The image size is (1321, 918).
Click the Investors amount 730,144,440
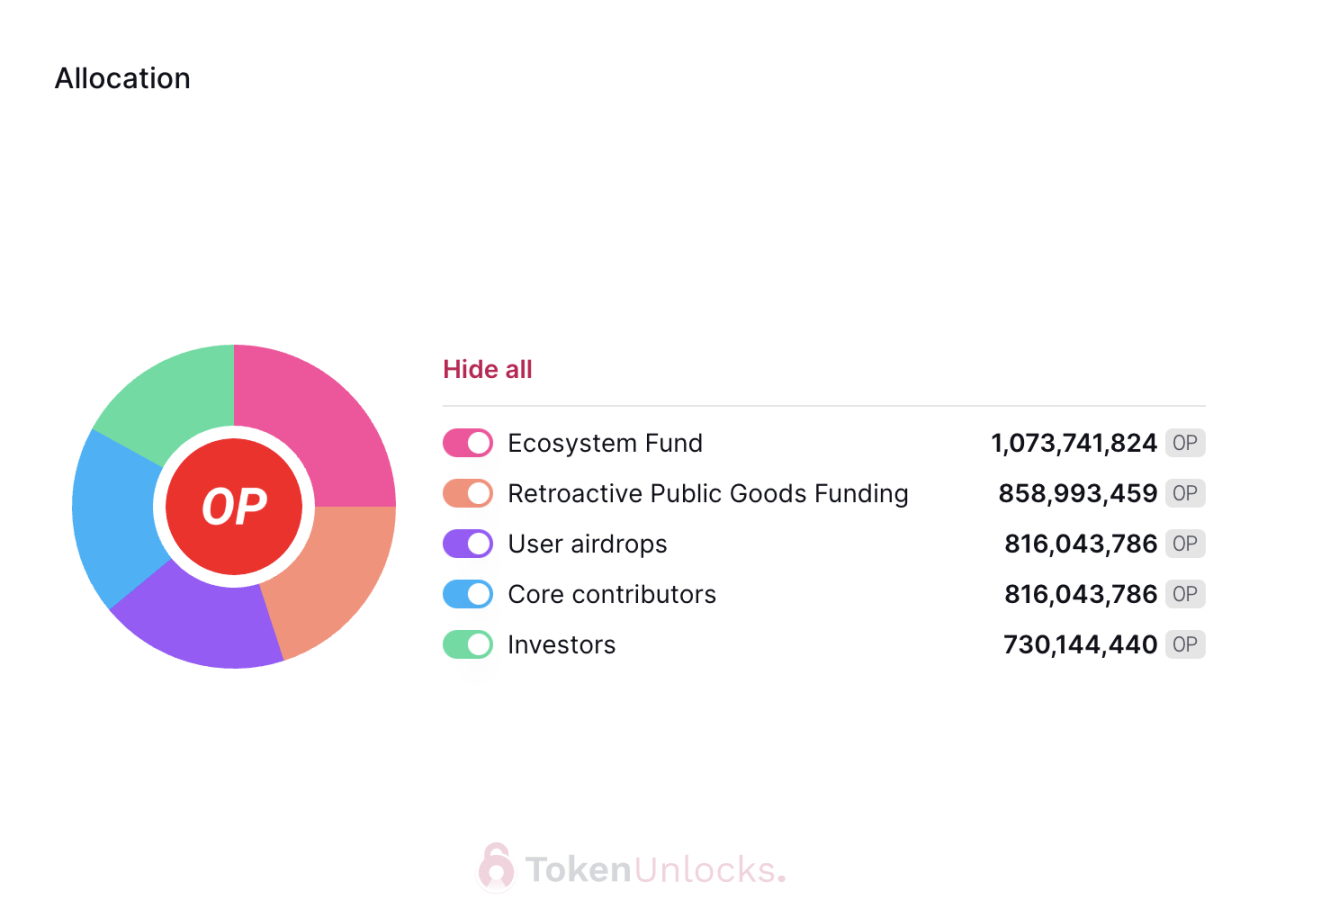click(1080, 645)
